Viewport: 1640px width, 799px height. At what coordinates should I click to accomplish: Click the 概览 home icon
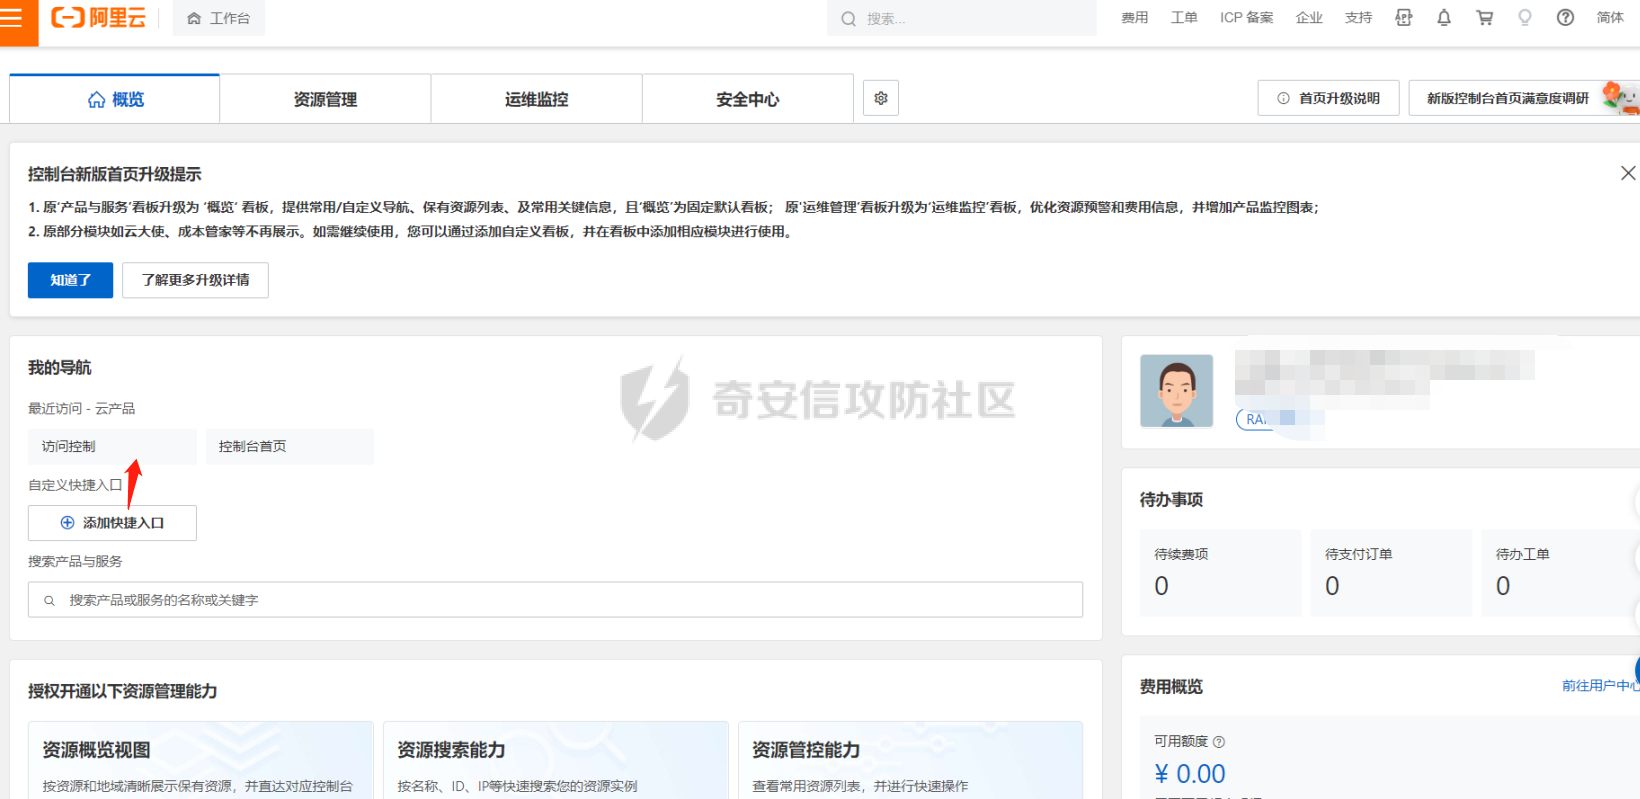pyautogui.click(x=96, y=99)
